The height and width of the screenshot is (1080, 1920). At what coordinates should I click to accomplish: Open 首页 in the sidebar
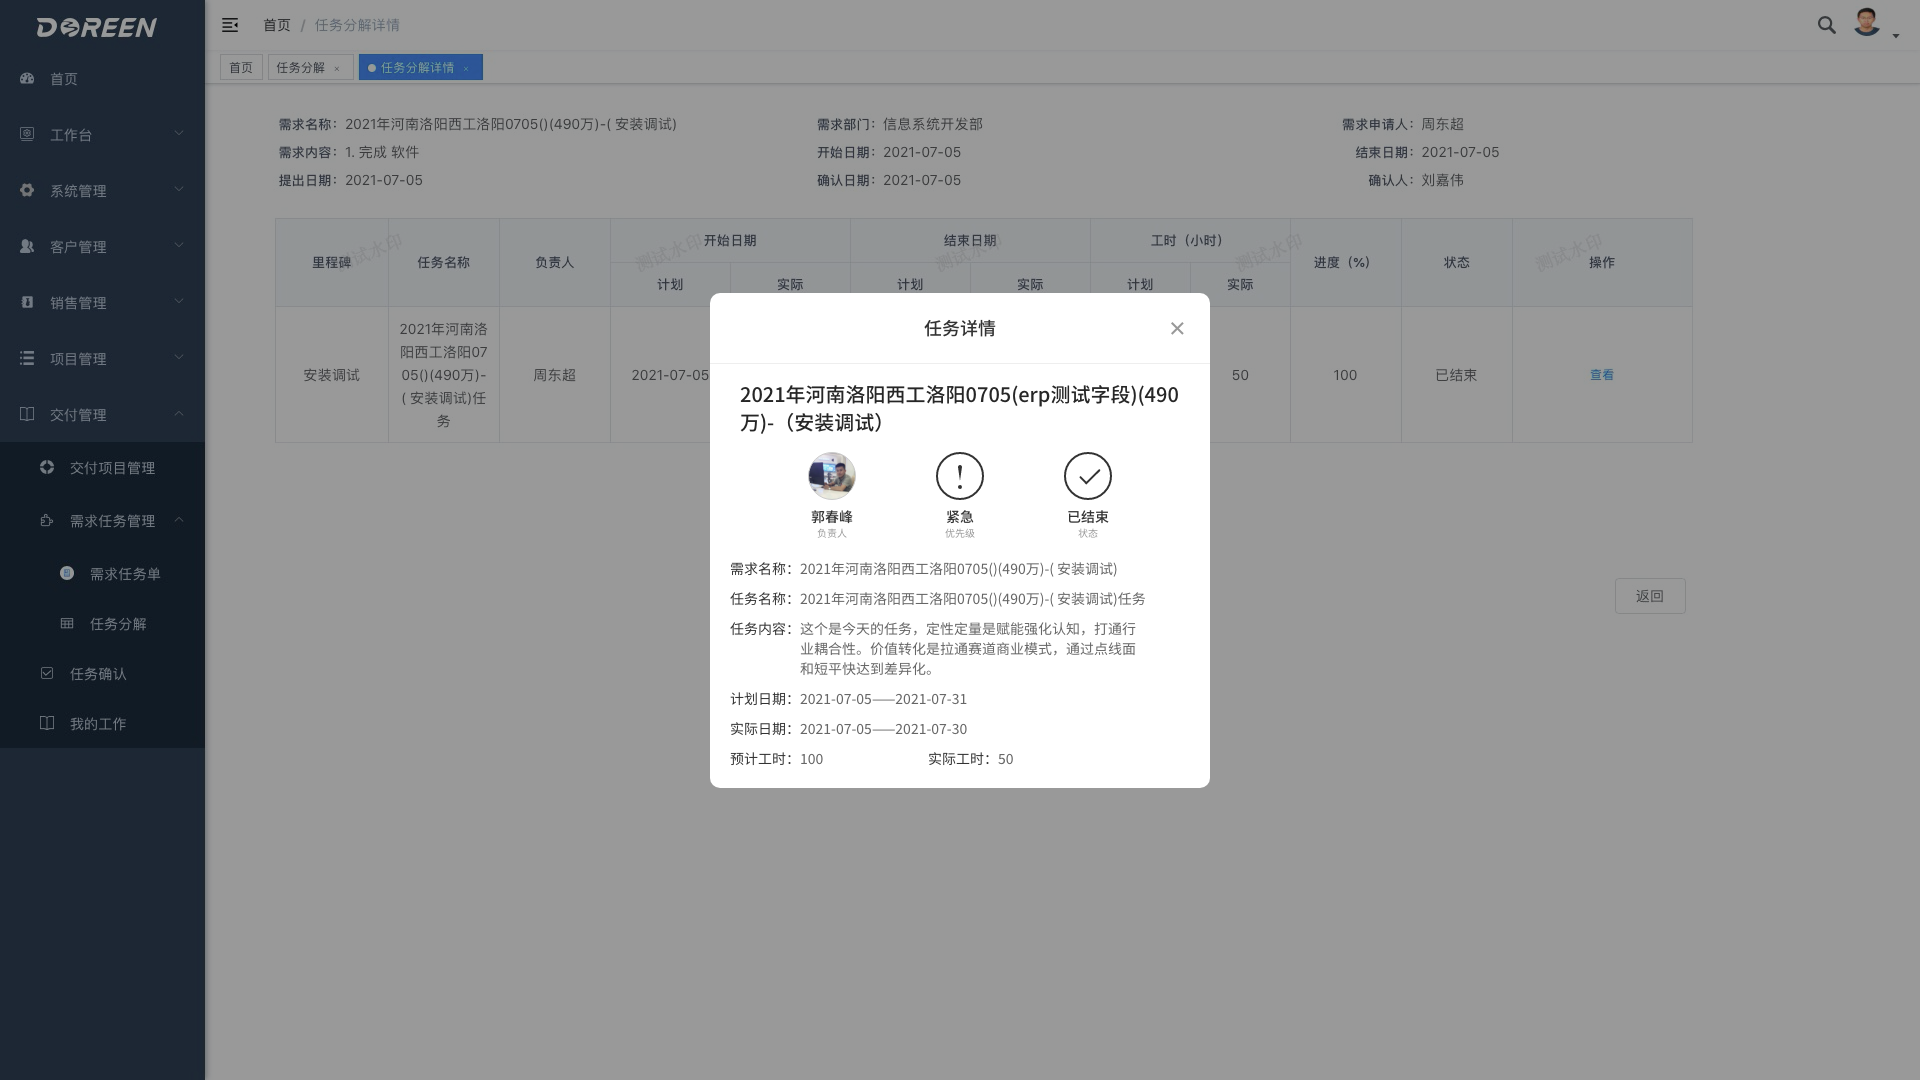tap(102, 79)
